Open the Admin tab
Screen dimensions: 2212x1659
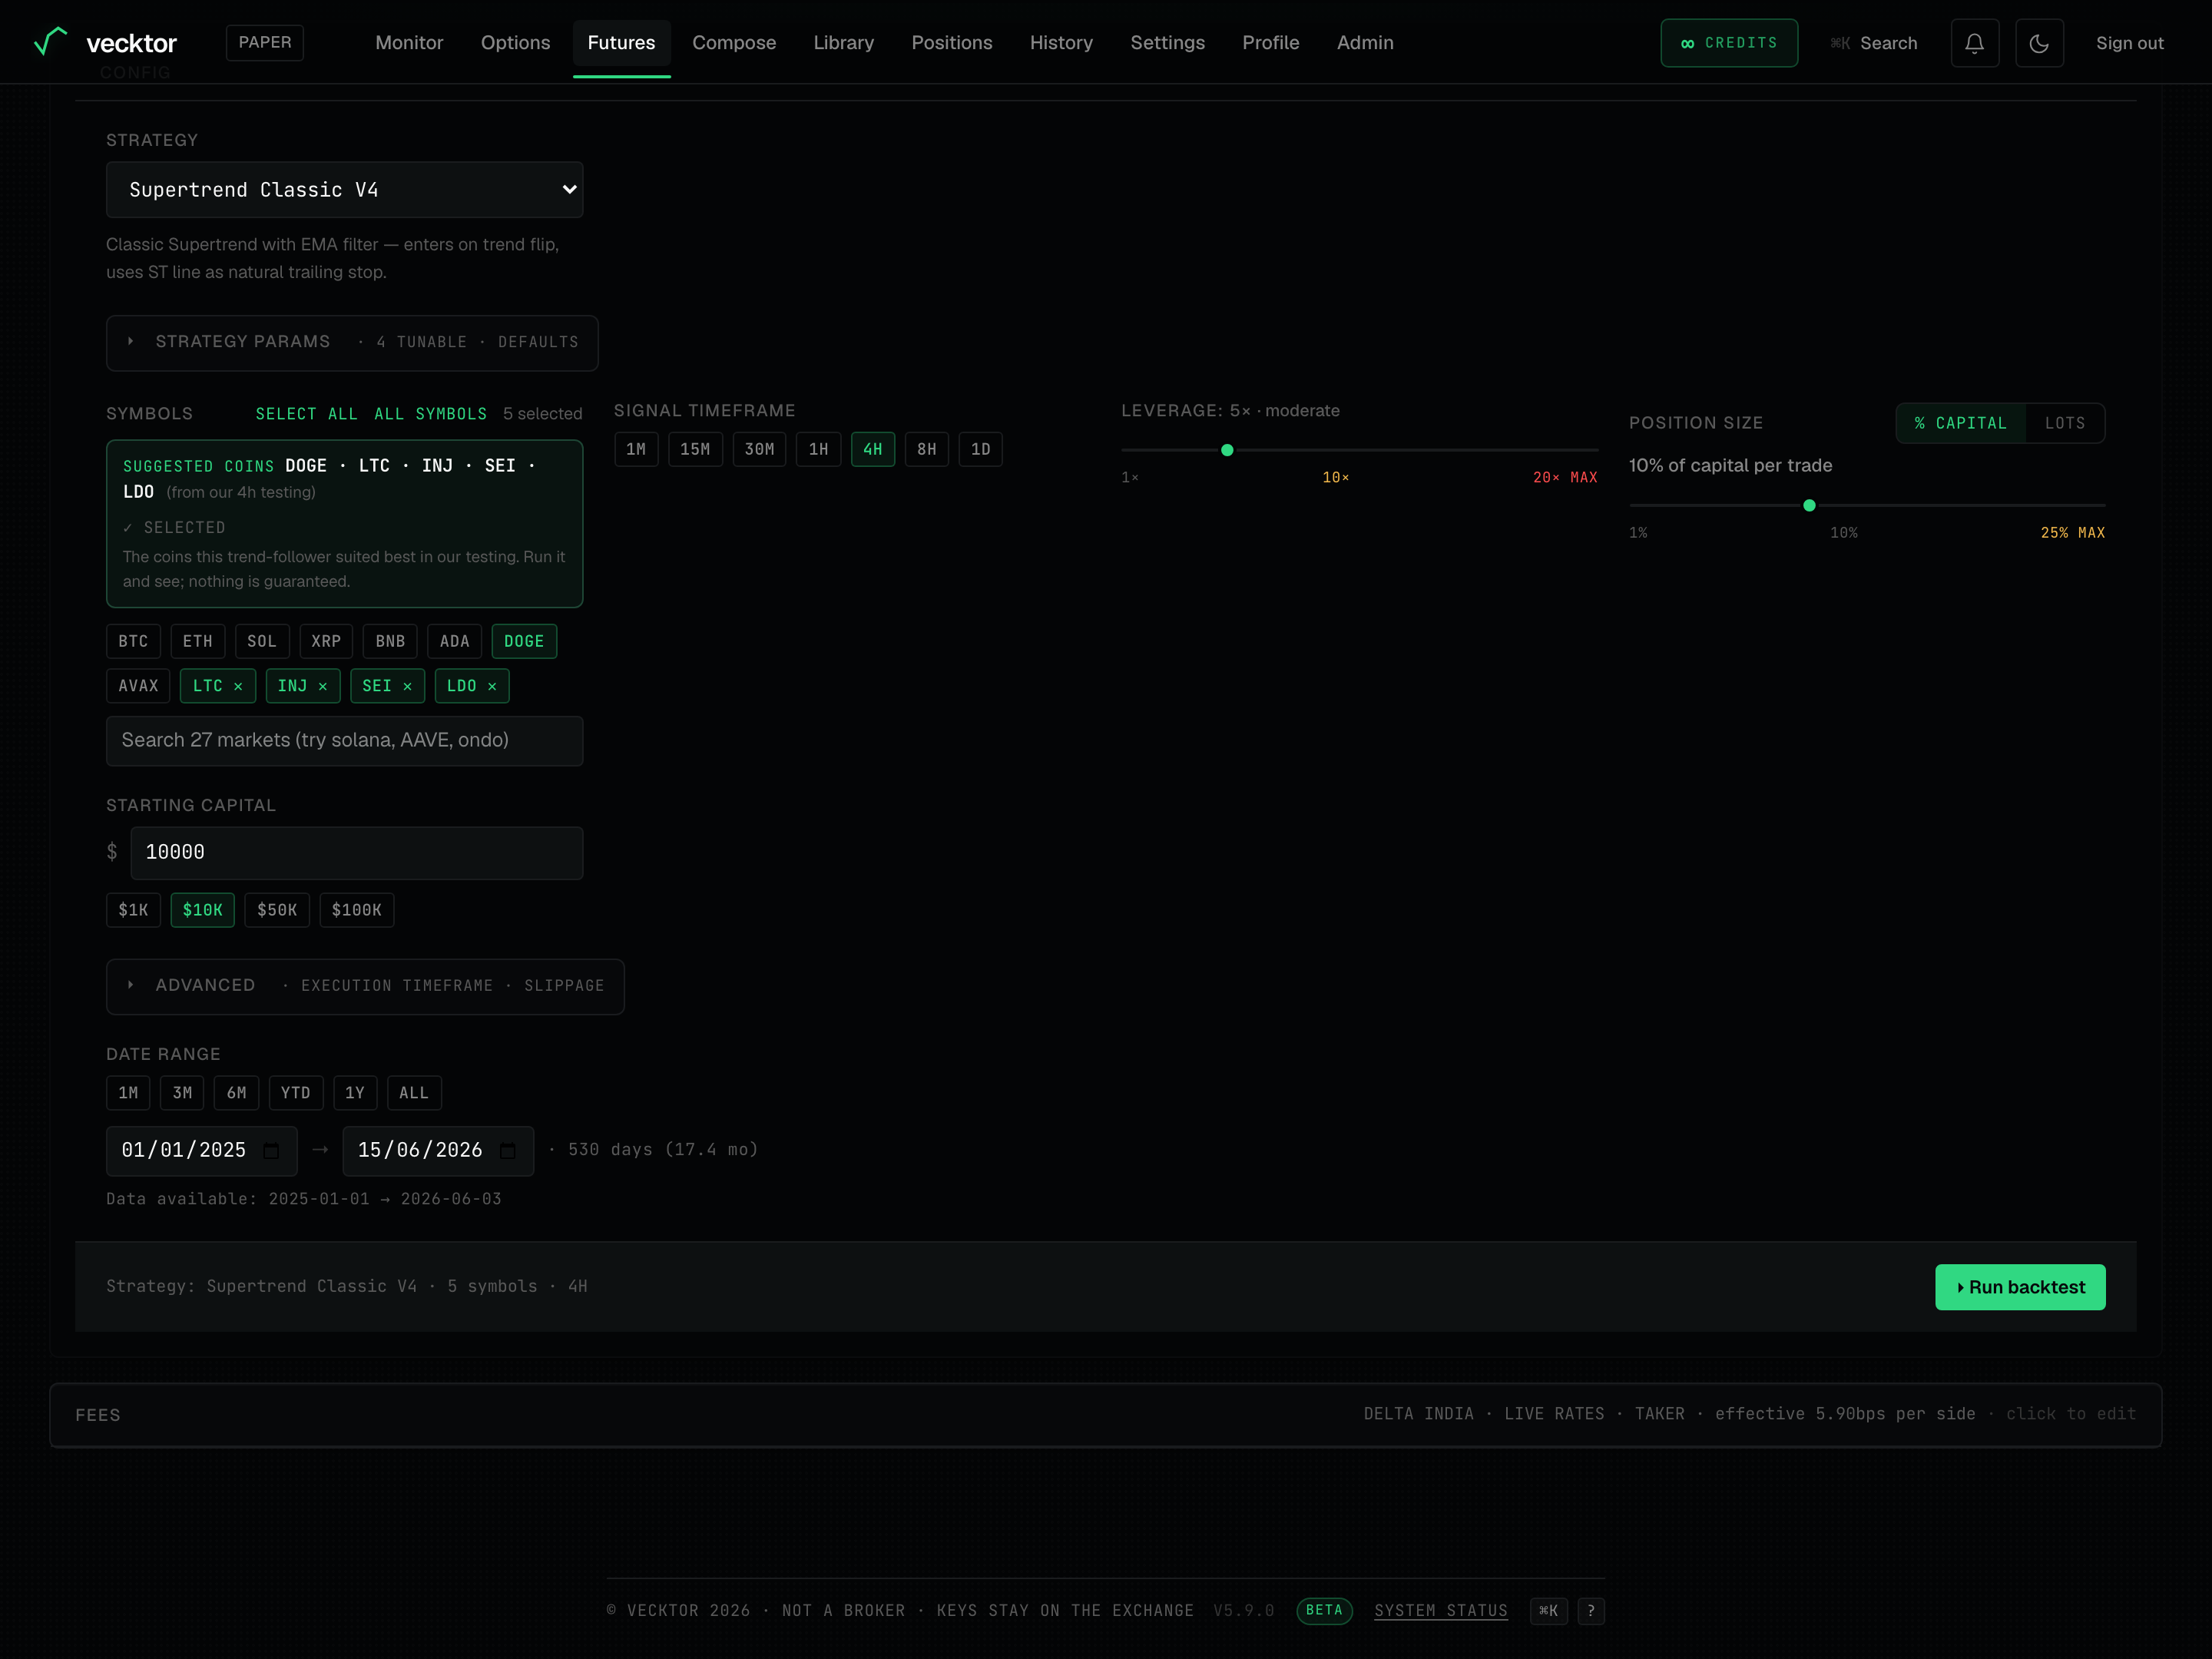[1365, 43]
